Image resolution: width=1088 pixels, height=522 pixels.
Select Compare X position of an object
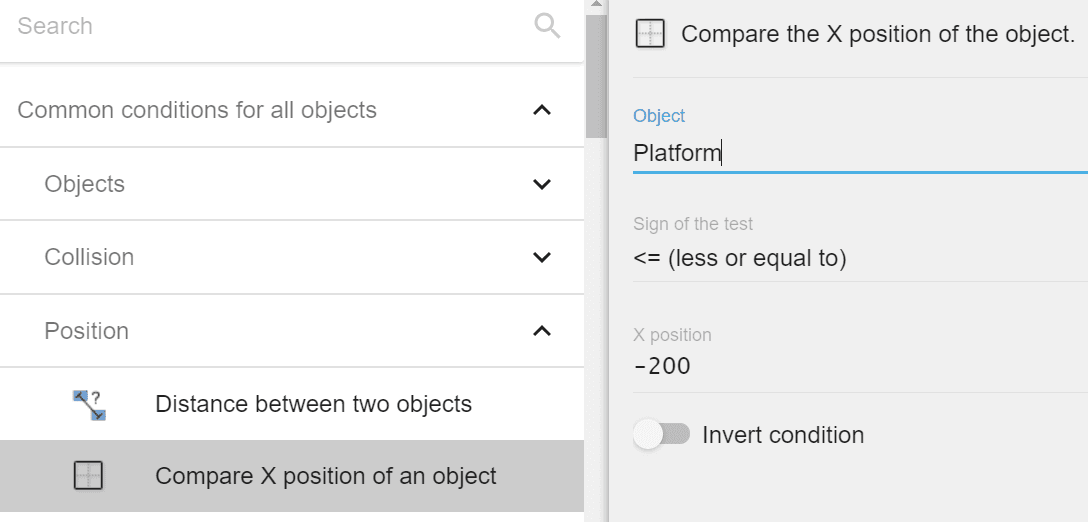(325, 476)
